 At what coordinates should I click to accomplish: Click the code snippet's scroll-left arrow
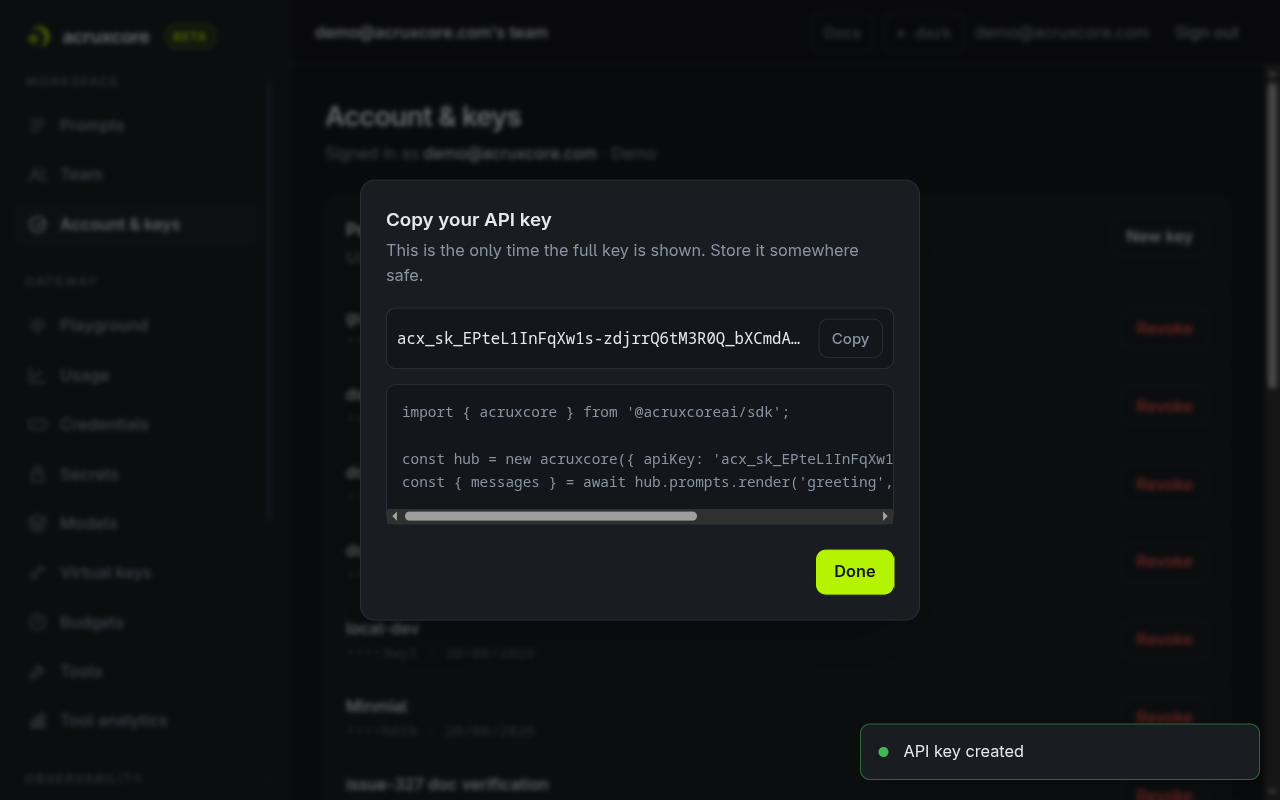(395, 516)
